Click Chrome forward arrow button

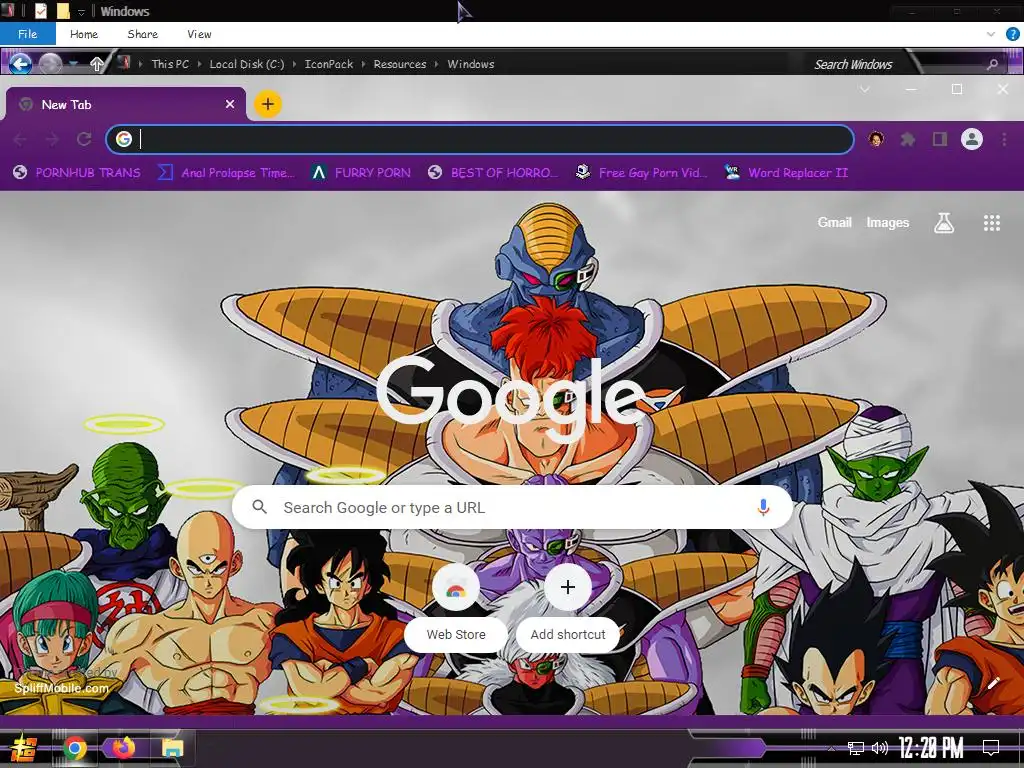click(52, 139)
